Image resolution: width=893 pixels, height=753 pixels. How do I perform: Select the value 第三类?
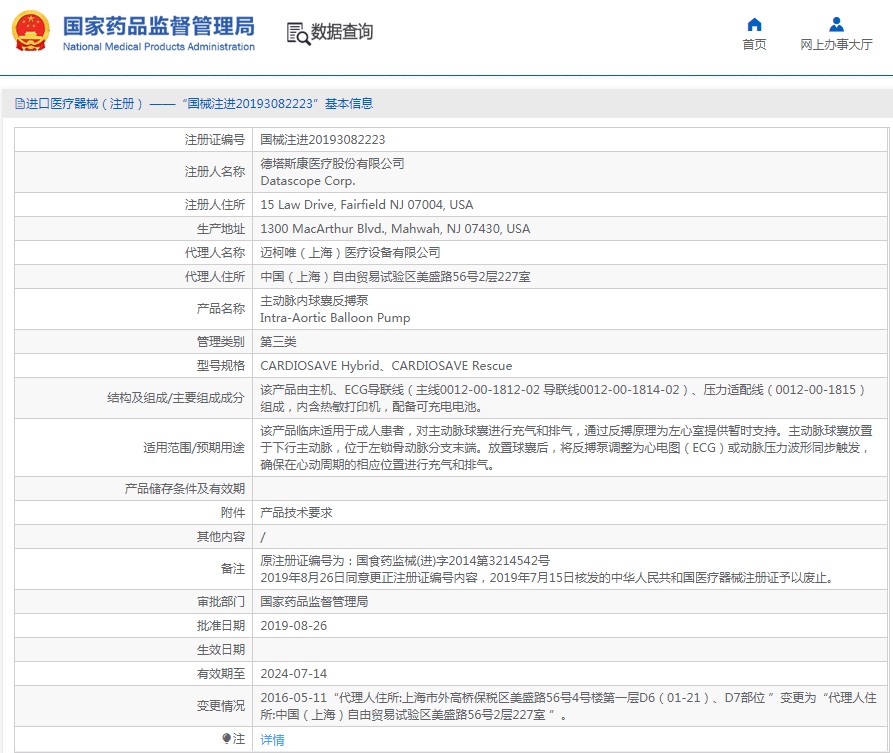pos(278,341)
